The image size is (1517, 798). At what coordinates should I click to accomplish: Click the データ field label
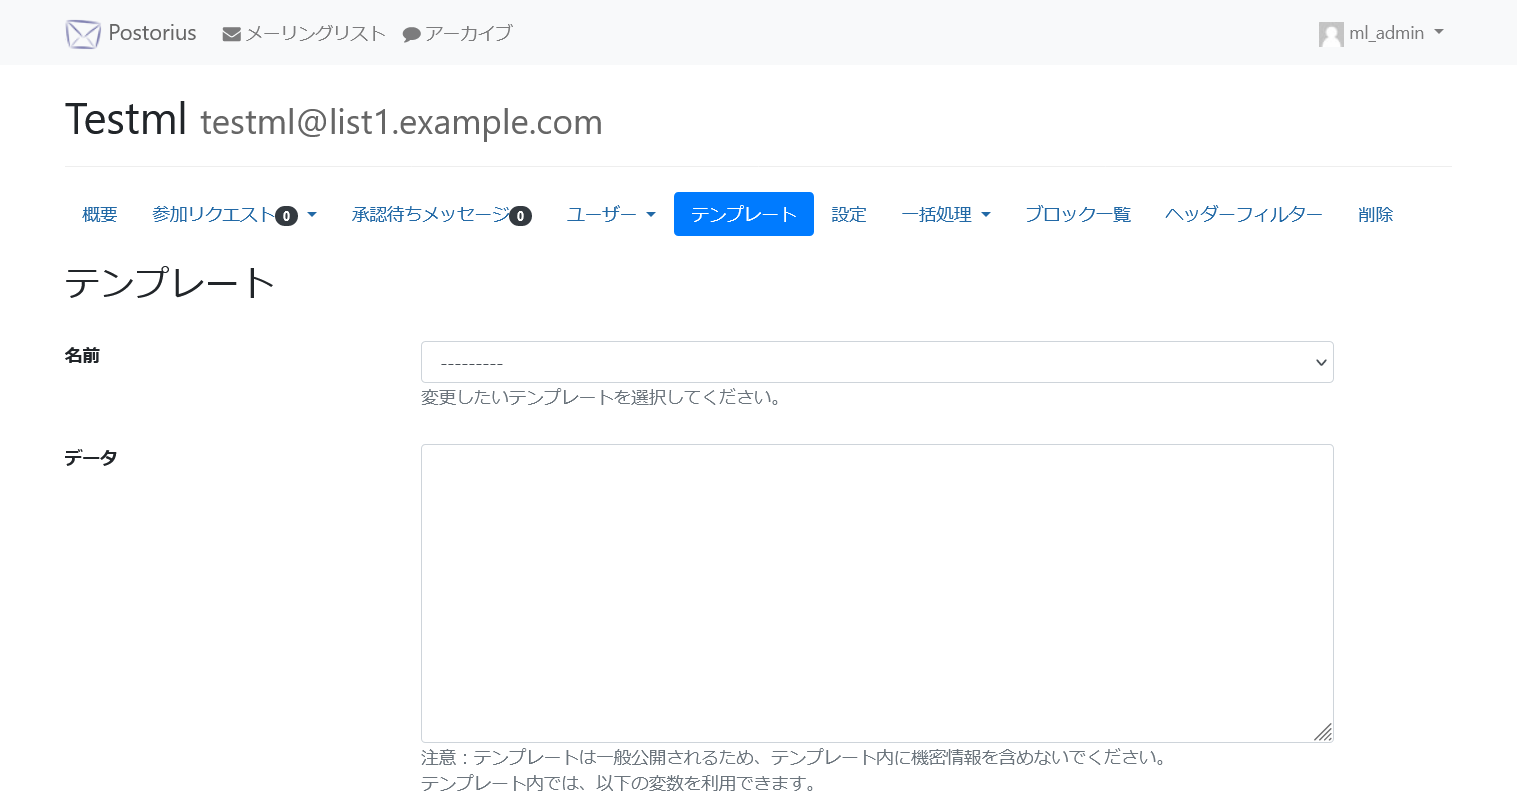(x=91, y=458)
